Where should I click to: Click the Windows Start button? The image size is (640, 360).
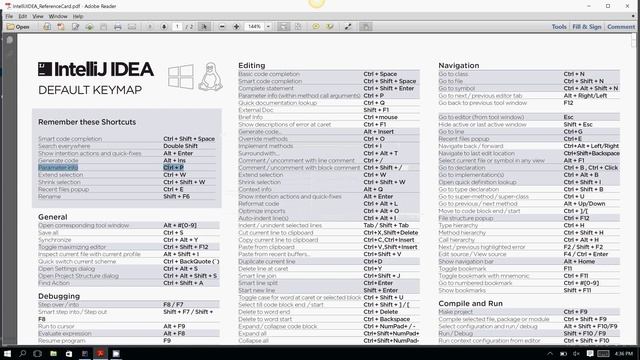click(x=7, y=353)
